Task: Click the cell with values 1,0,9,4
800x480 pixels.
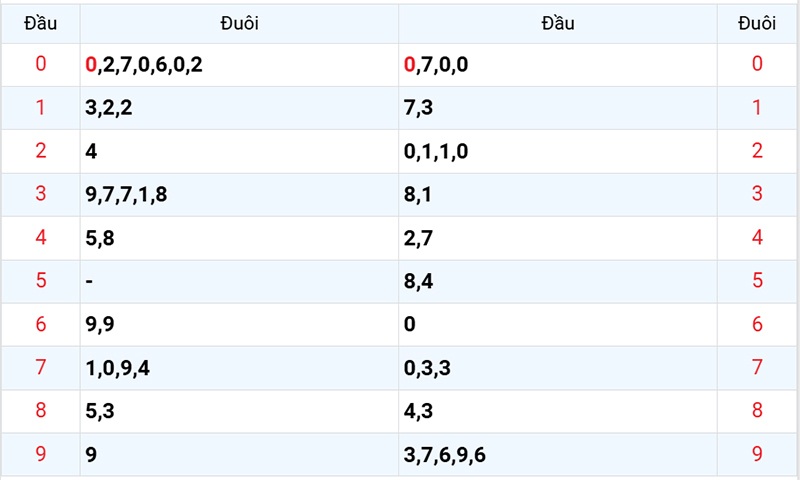Action: [239, 368]
